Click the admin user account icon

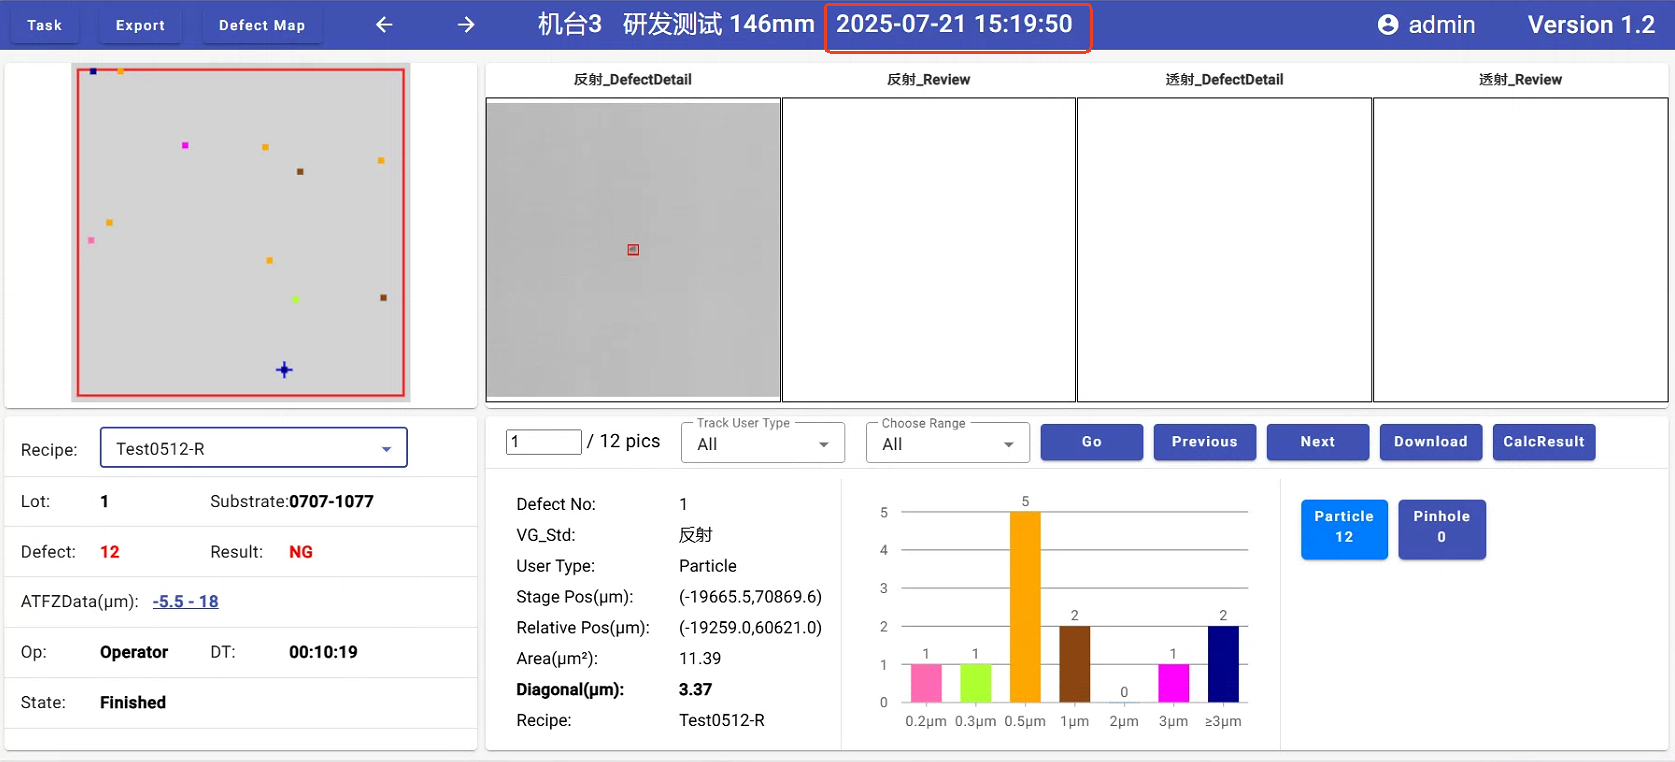pos(1388,25)
